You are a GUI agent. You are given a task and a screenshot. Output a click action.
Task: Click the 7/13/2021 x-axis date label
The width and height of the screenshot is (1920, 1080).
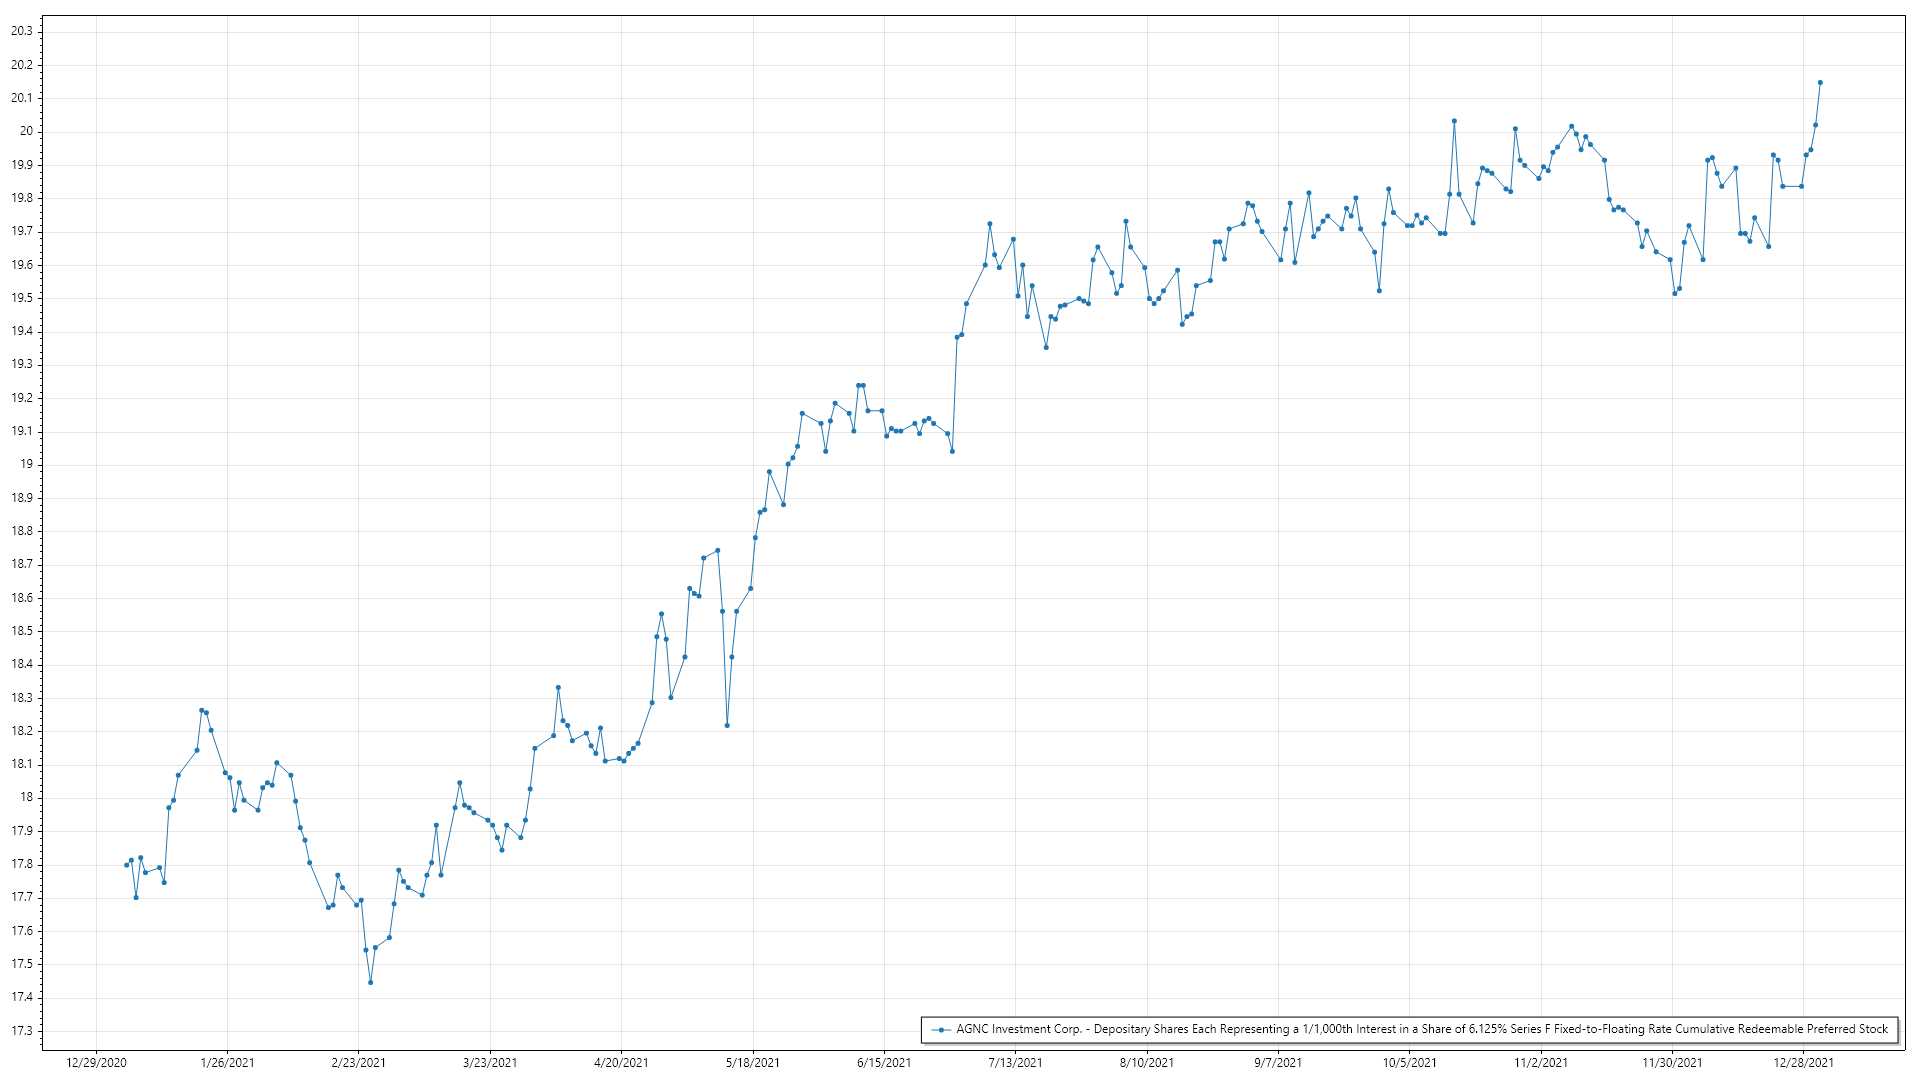click(x=1015, y=1062)
